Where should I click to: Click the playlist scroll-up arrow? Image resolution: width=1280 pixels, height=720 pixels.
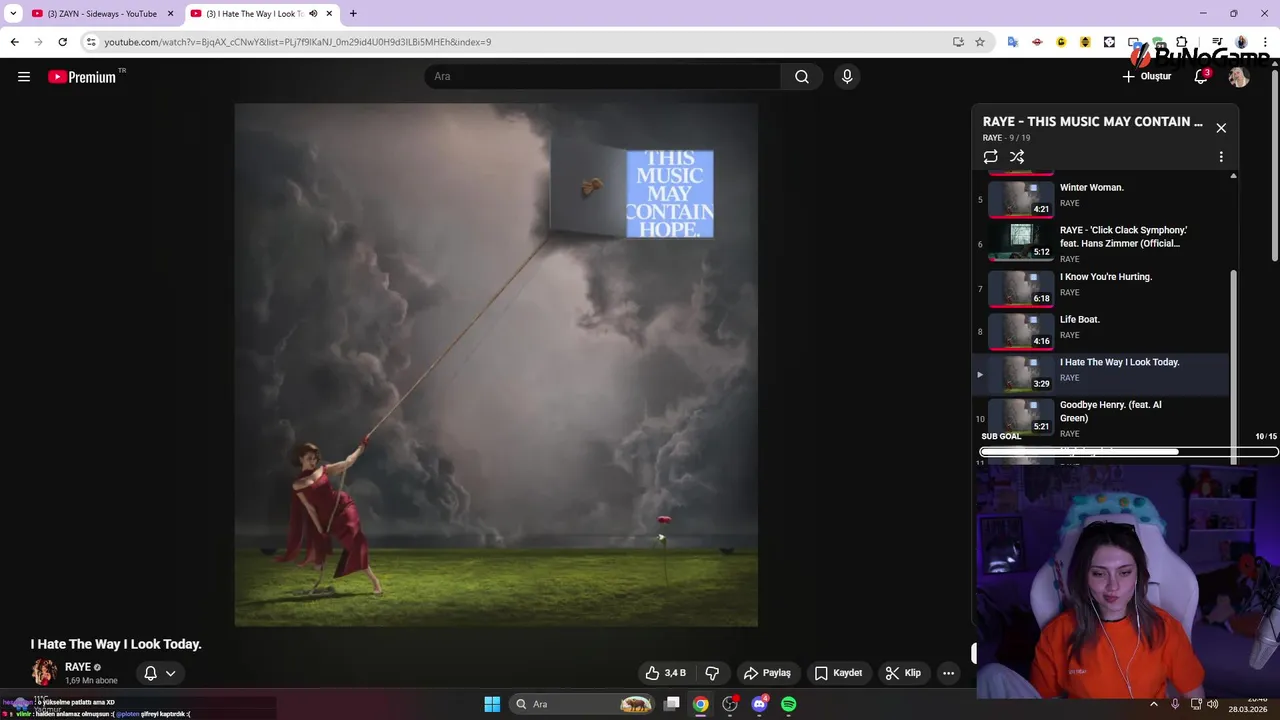pos(1233,176)
